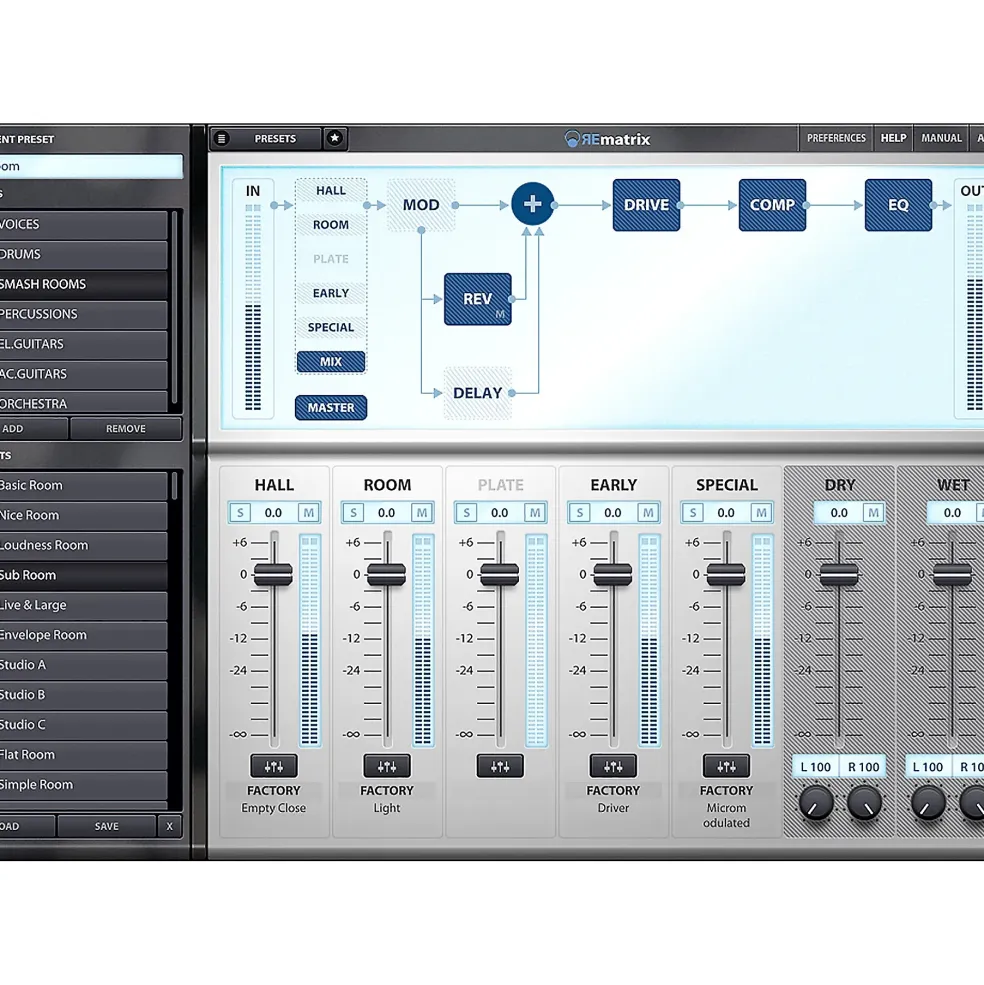Choose the Sub Room preset
The width and height of the screenshot is (984, 985).
[x=83, y=575]
